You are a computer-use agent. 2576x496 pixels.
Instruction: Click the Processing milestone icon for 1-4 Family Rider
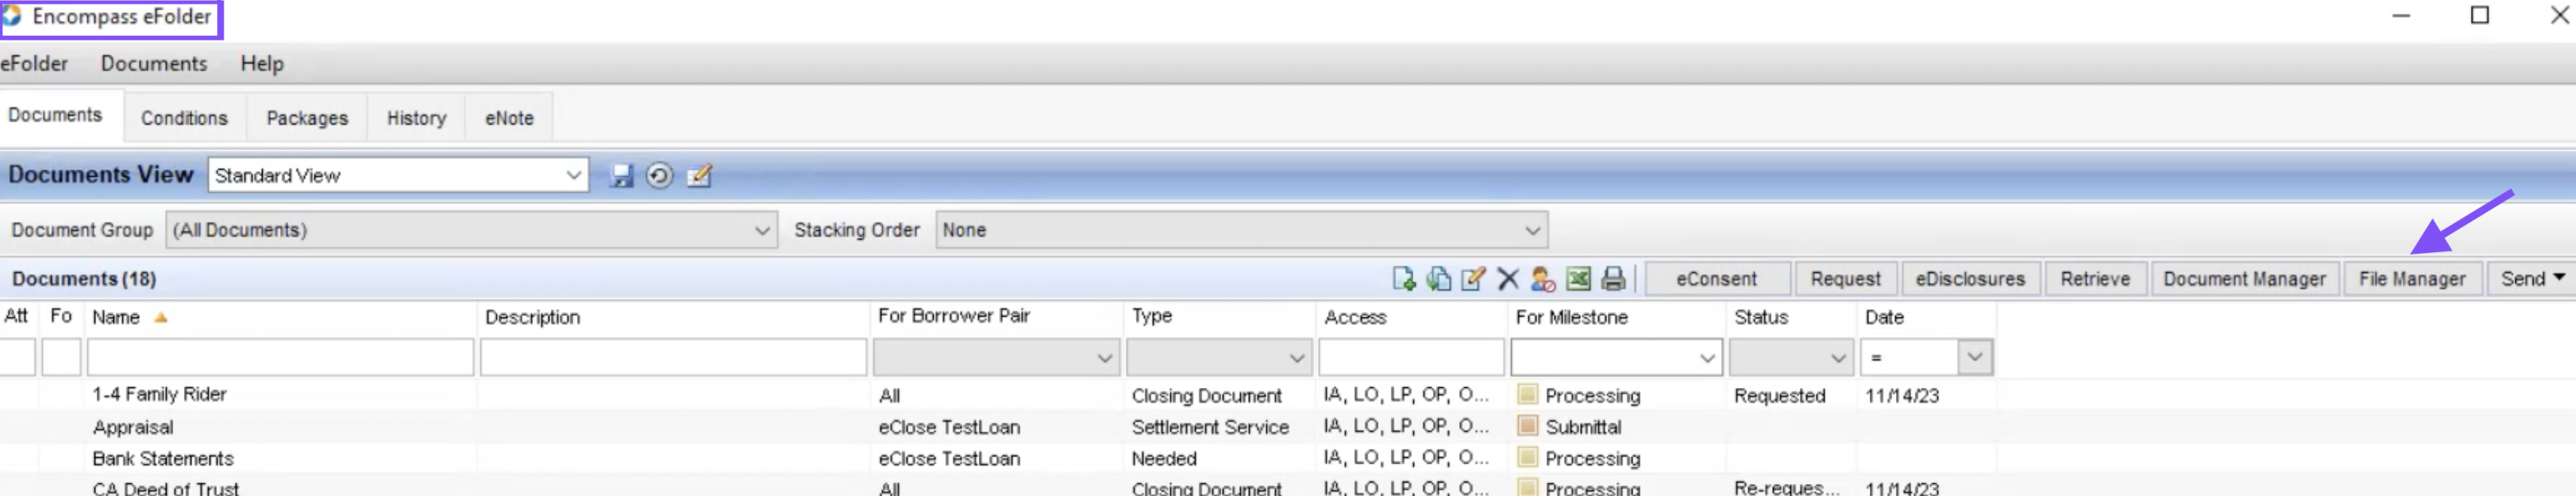1527,395
